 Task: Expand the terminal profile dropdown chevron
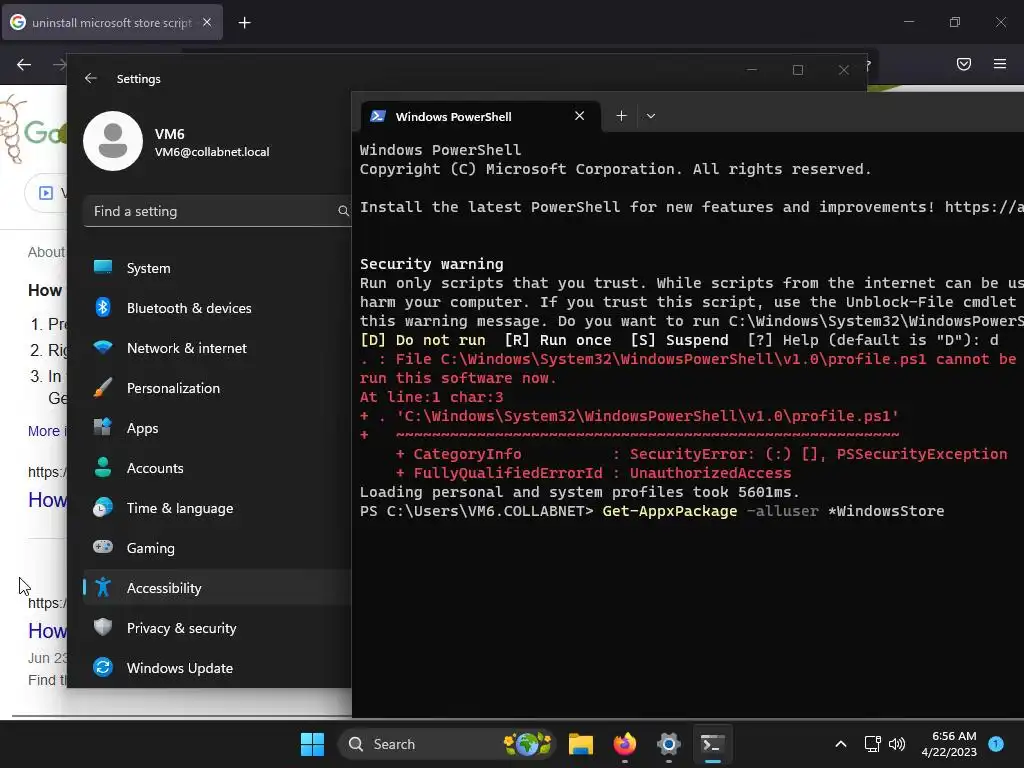click(650, 116)
